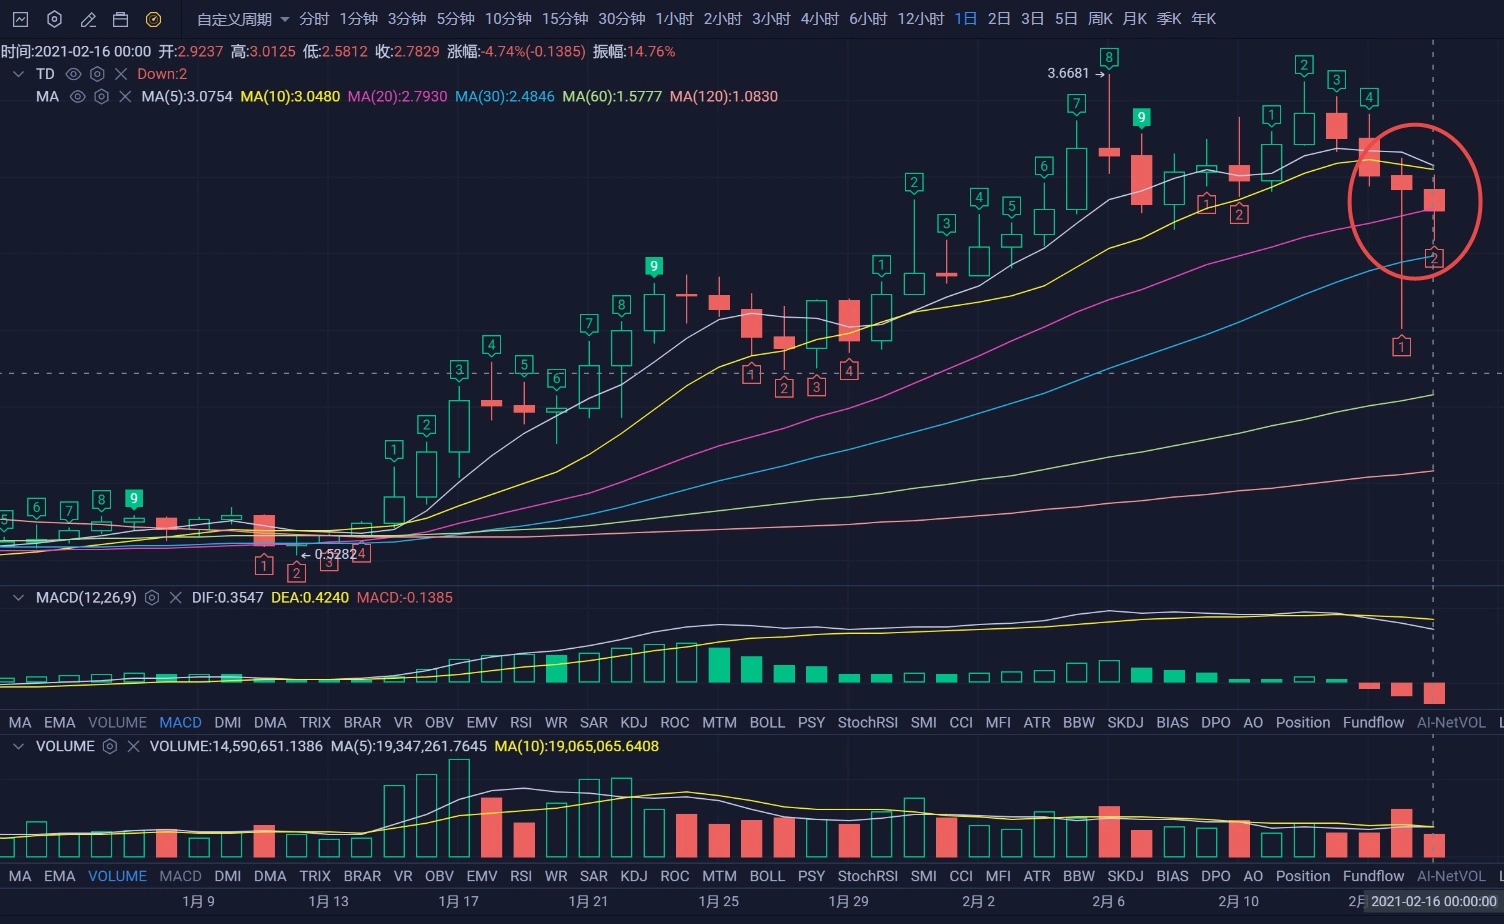
Task: Switch to 年K timeframe
Action: (x=1204, y=19)
